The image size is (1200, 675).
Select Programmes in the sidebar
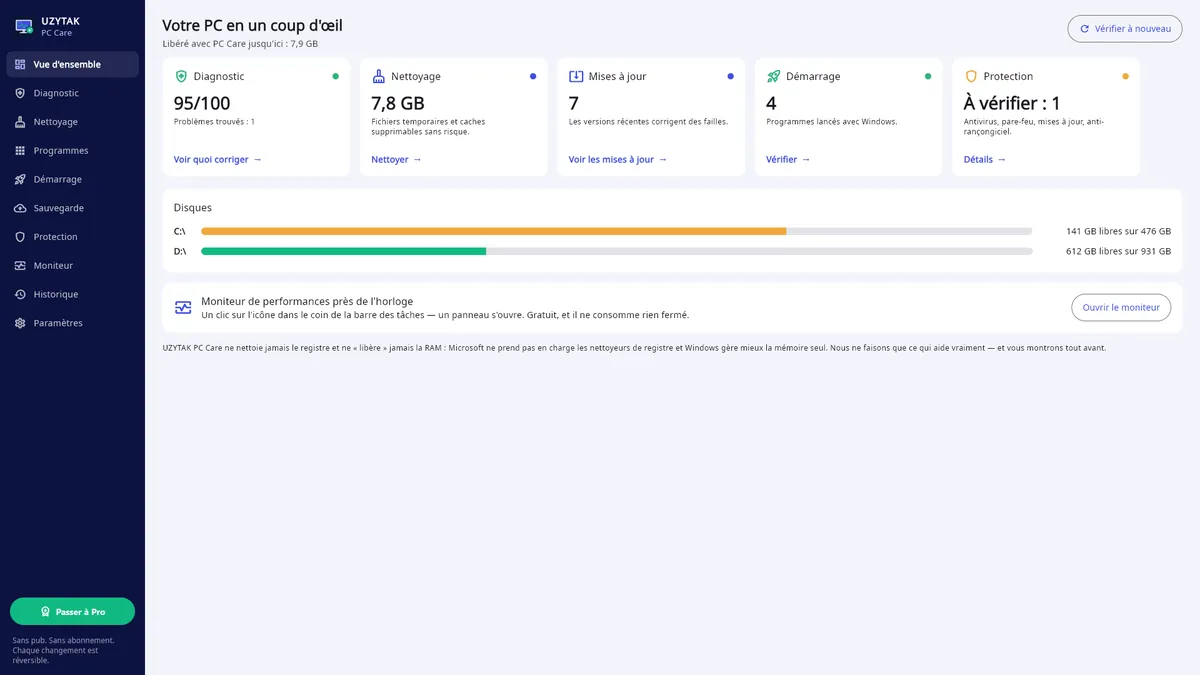pyautogui.click(x=72, y=151)
